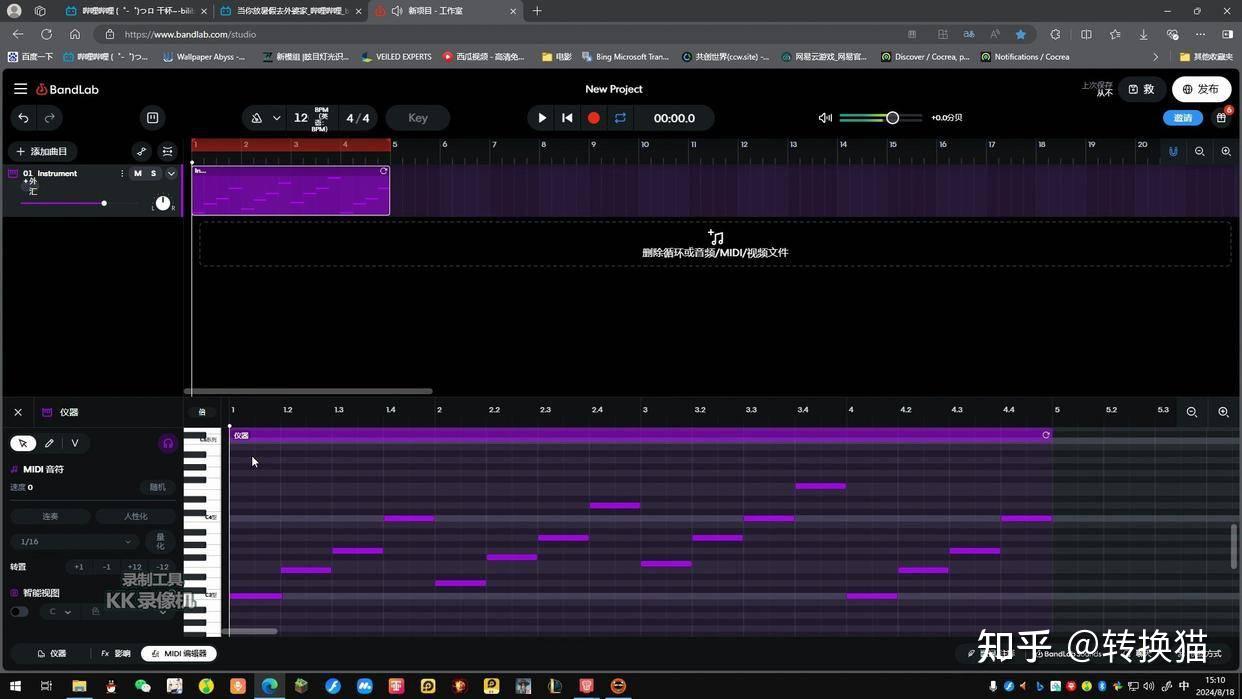Zoom in the arrangement timeline
Viewport: 1242px width, 699px height.
(x=1226, y=151)
